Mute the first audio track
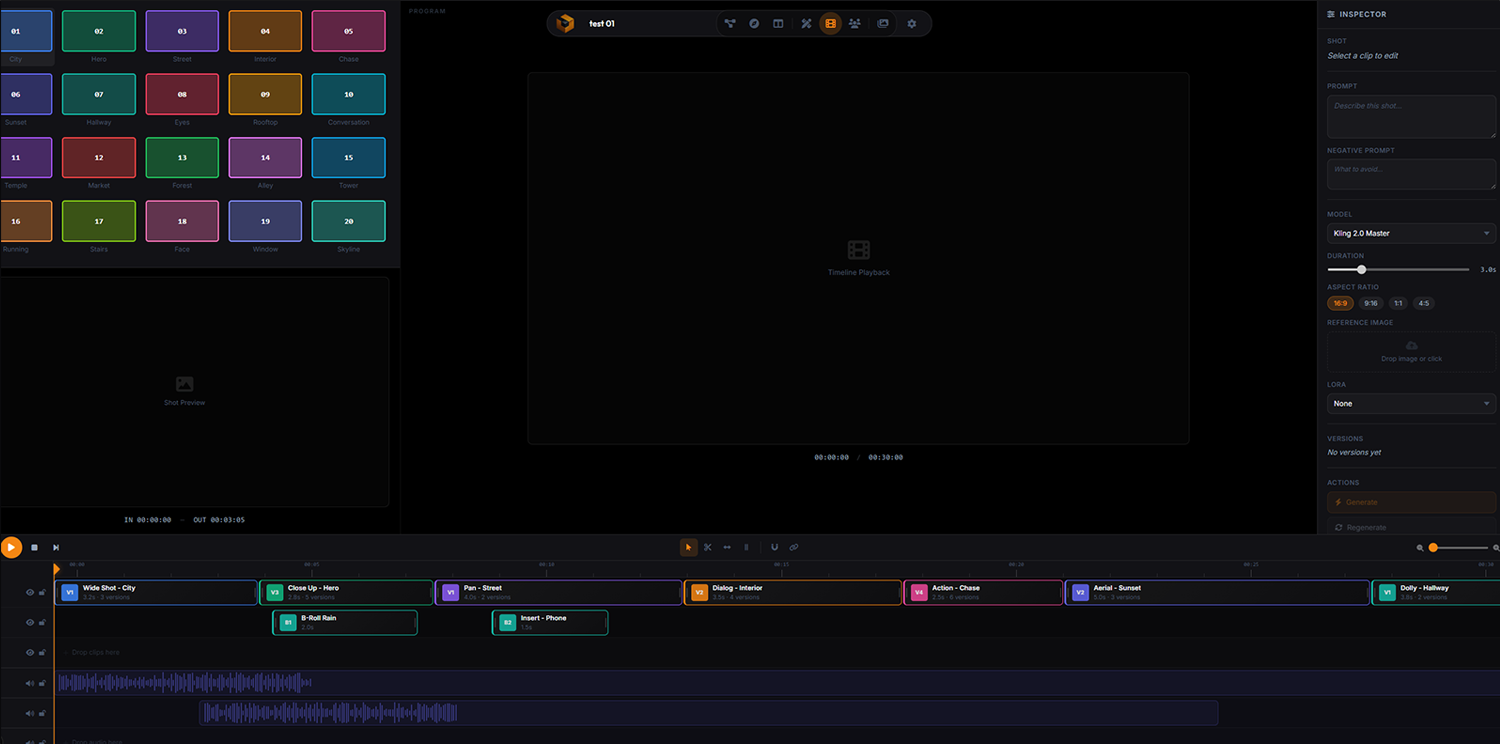The height and width of the screenshot is (744, 1500). click(x=30, y=683)
